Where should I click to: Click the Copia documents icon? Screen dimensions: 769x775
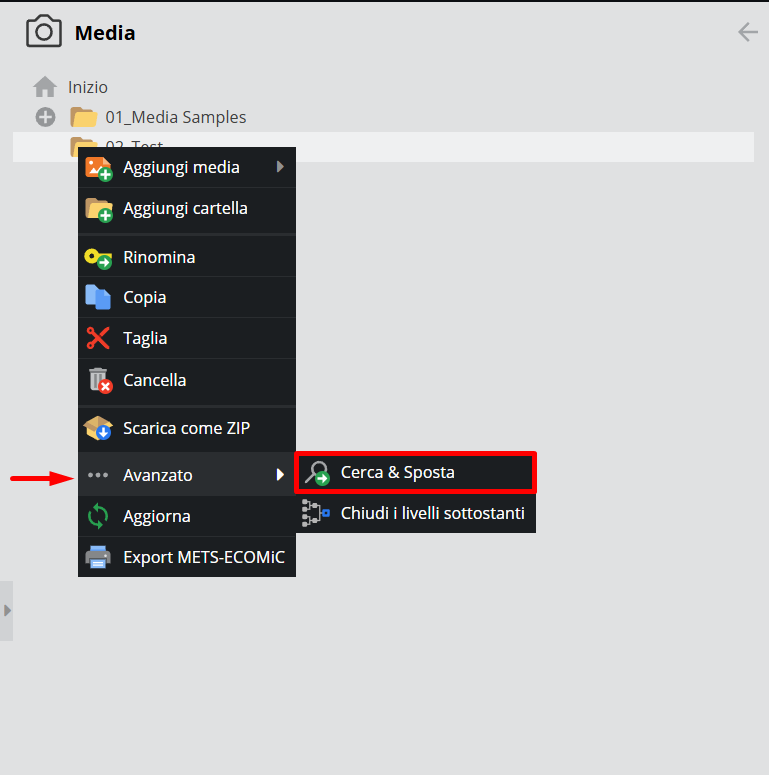98,297
